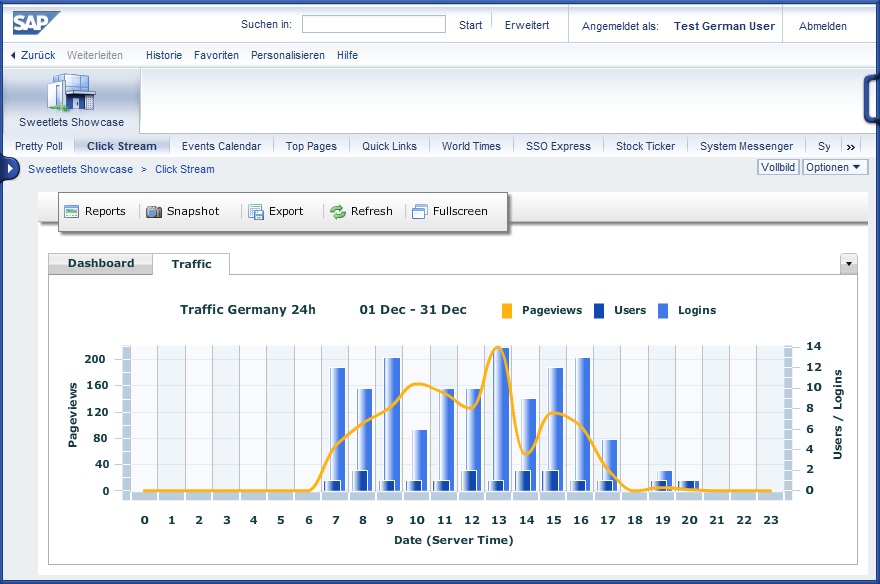Viewport: 880px width, 584px height.
Task: Click the Refresh toolbar label
Action: click(372, 211)
